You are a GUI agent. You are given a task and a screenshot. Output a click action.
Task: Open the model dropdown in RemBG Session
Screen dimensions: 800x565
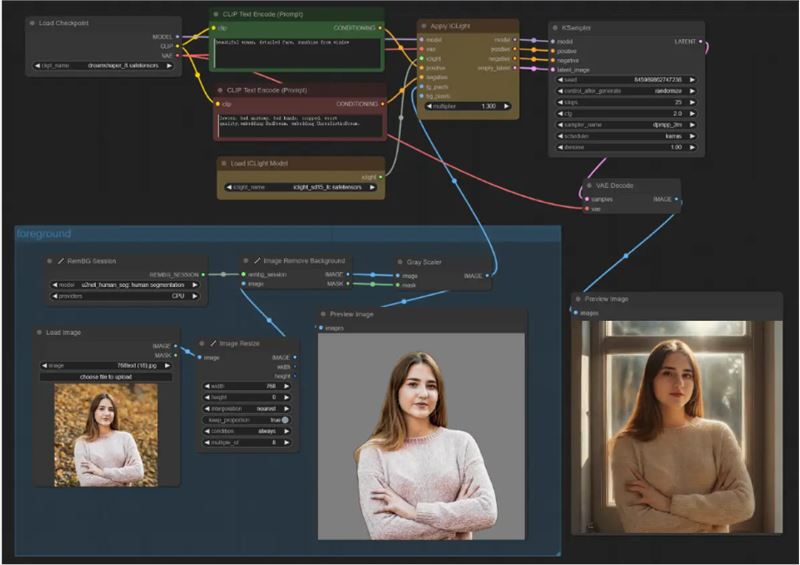(125, 285)
